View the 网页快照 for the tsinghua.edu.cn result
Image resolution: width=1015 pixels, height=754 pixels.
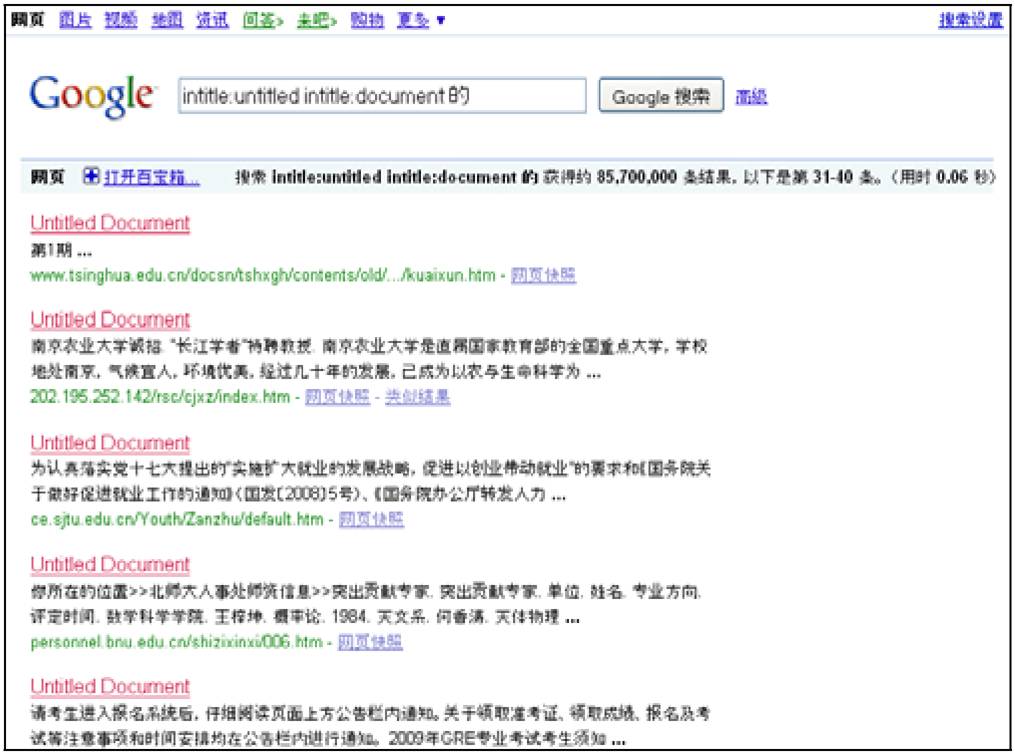tap(543, 275)
